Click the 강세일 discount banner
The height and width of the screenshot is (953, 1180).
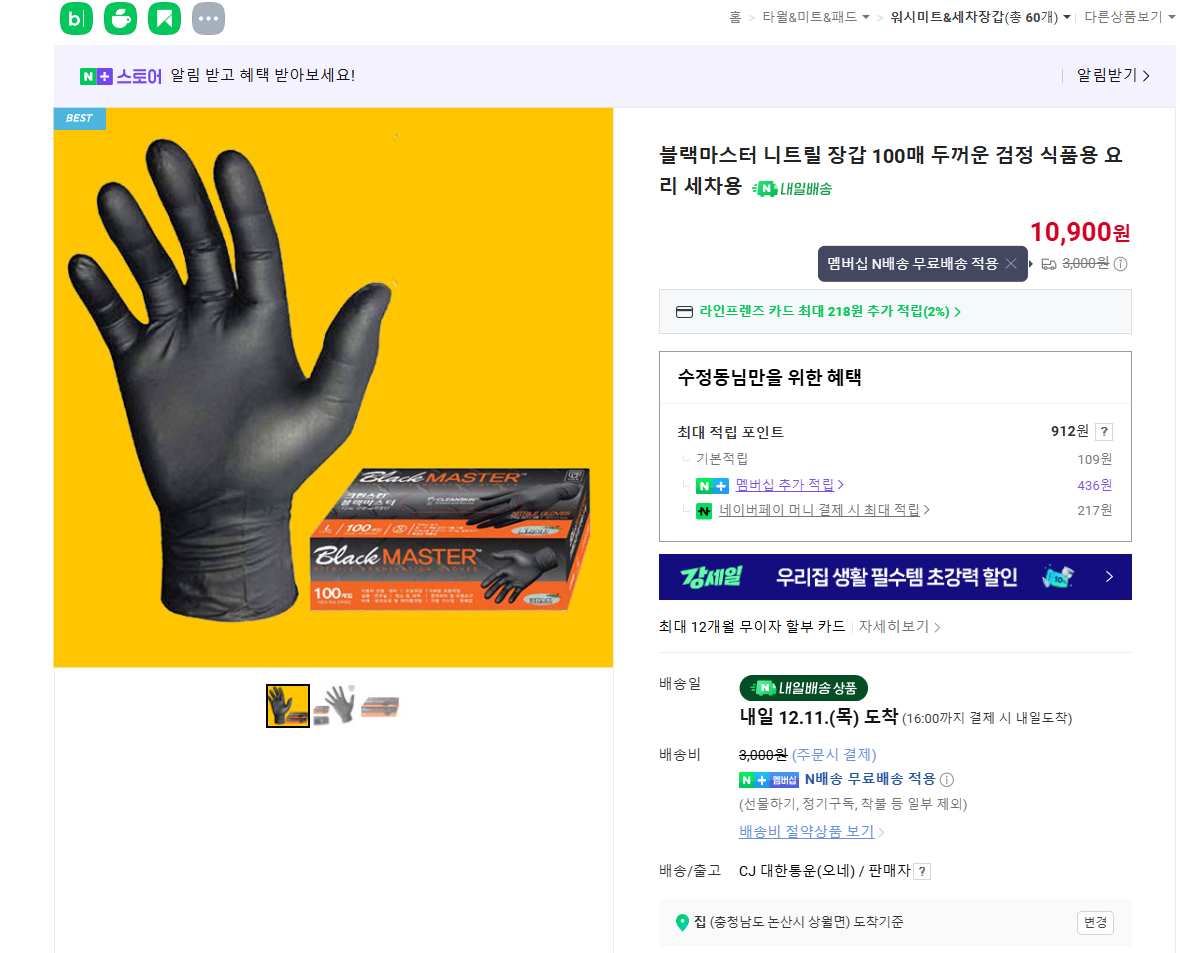895,577
